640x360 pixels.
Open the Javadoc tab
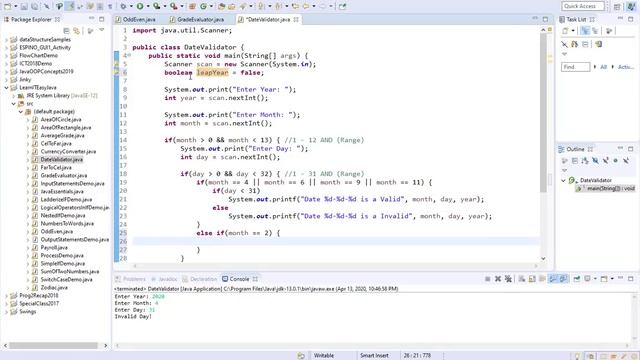click(x=164, y=279)
